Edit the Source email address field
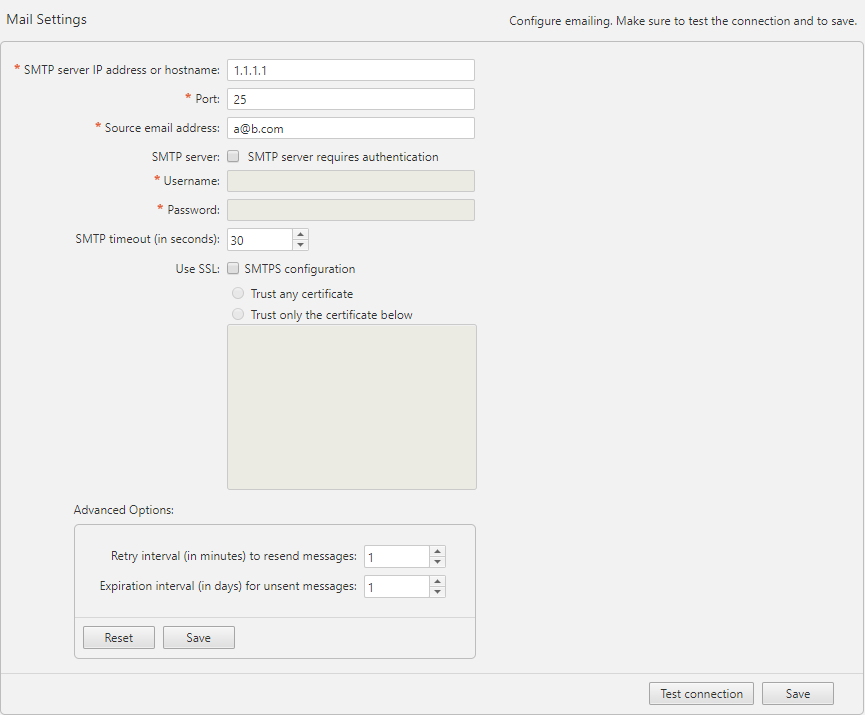The height and width of the screenshot is (715, 865). (x=350, y=128)
